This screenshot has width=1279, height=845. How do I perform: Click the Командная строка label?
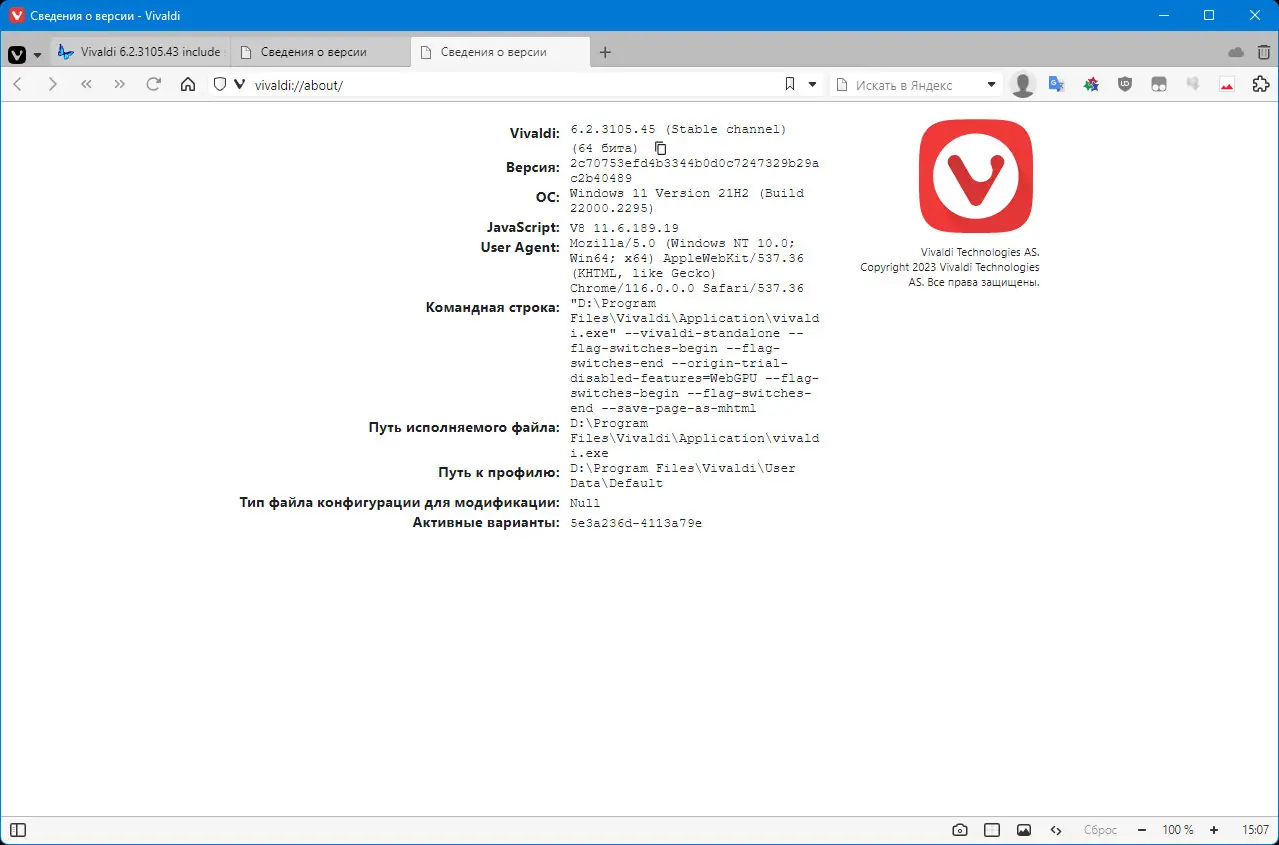[x=493, y=307]
